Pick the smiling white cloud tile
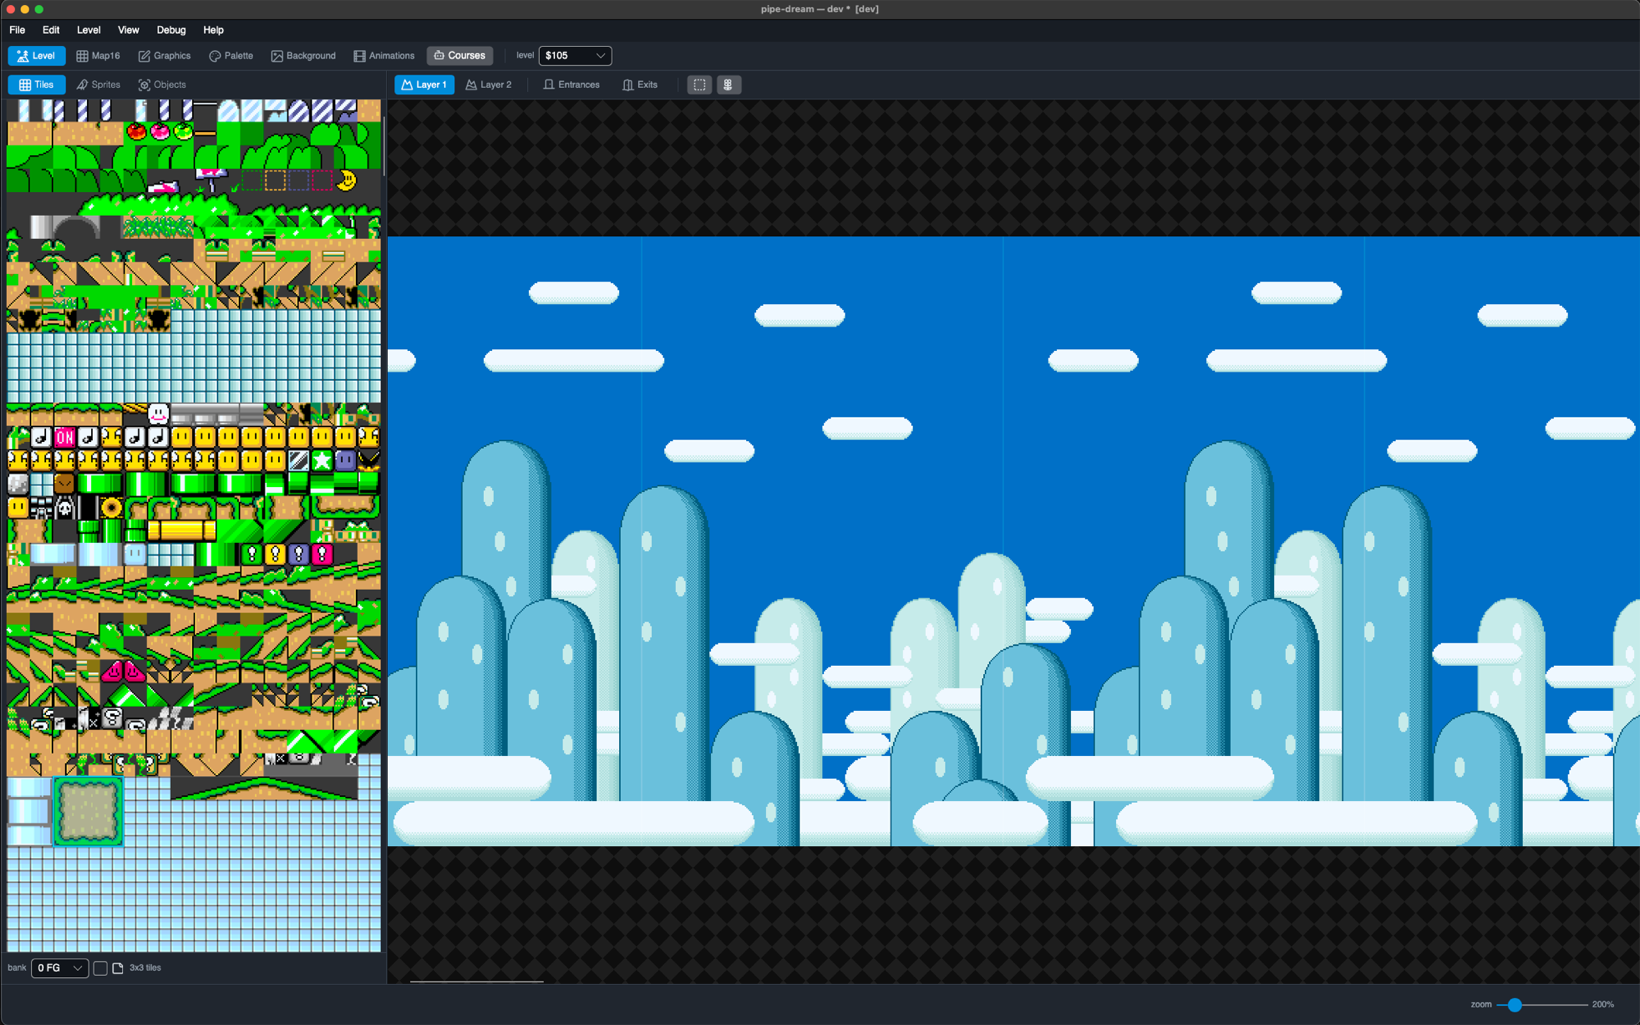Screen dimensions: 1640x1025 click(x=158, y=413)
